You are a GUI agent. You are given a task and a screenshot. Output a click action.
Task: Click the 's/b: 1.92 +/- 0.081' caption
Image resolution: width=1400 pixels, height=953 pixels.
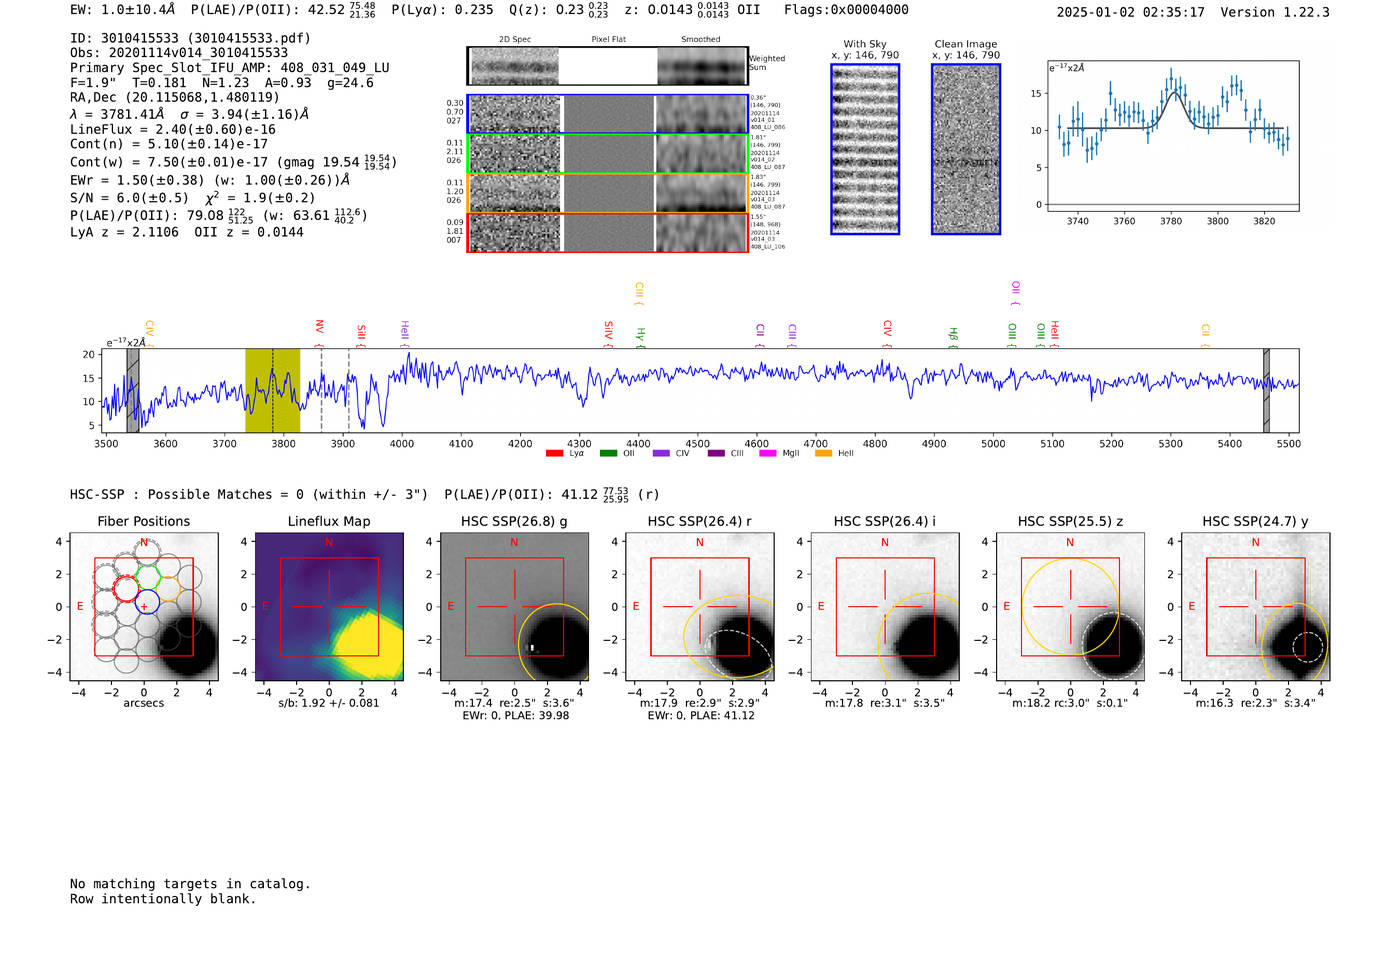(329, 703)
